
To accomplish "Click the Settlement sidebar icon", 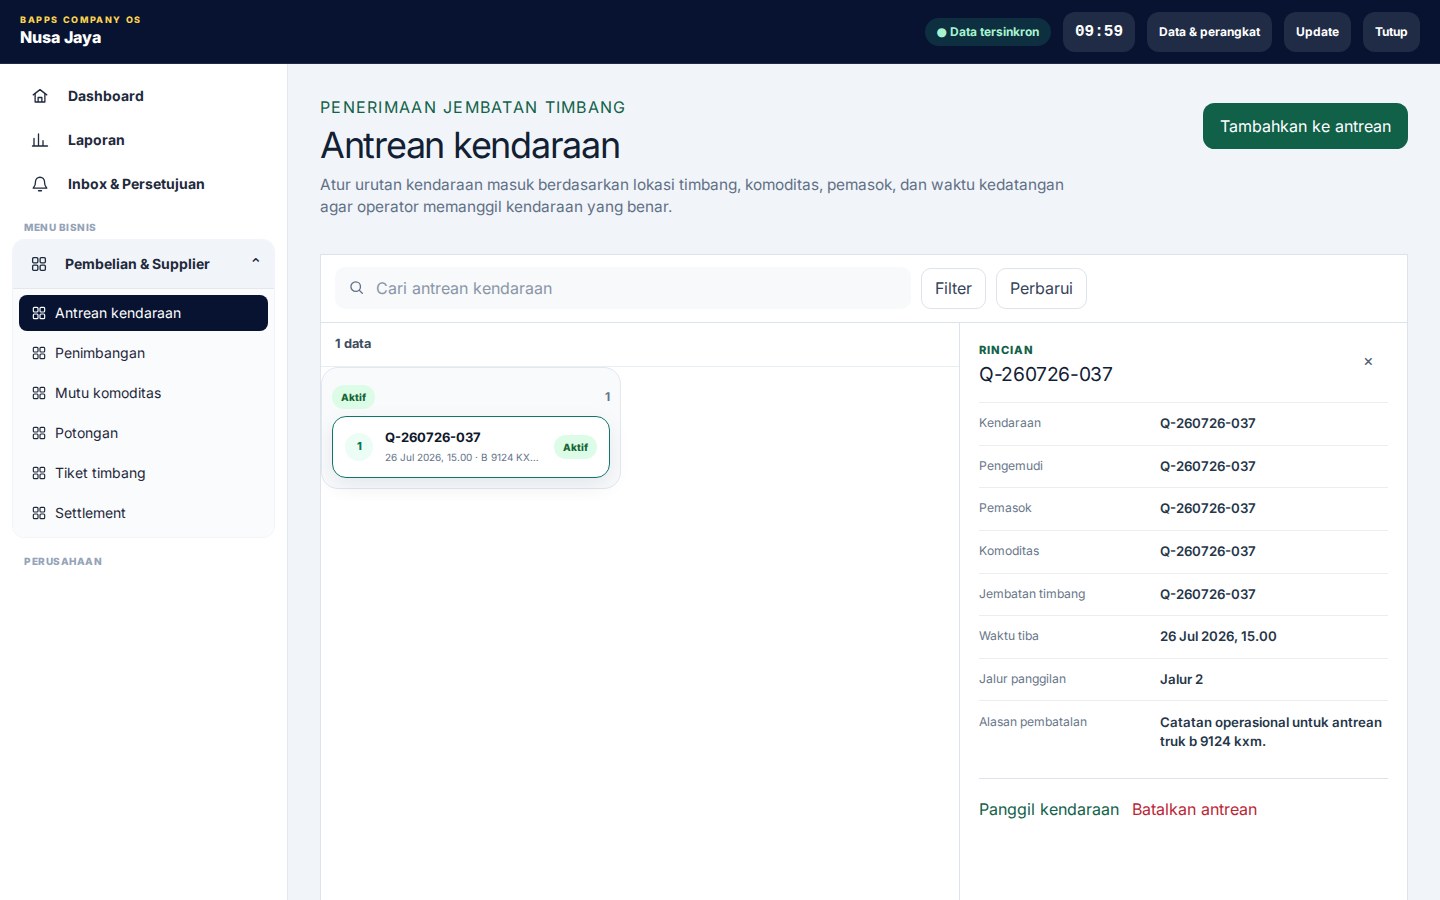I will 39,513.
